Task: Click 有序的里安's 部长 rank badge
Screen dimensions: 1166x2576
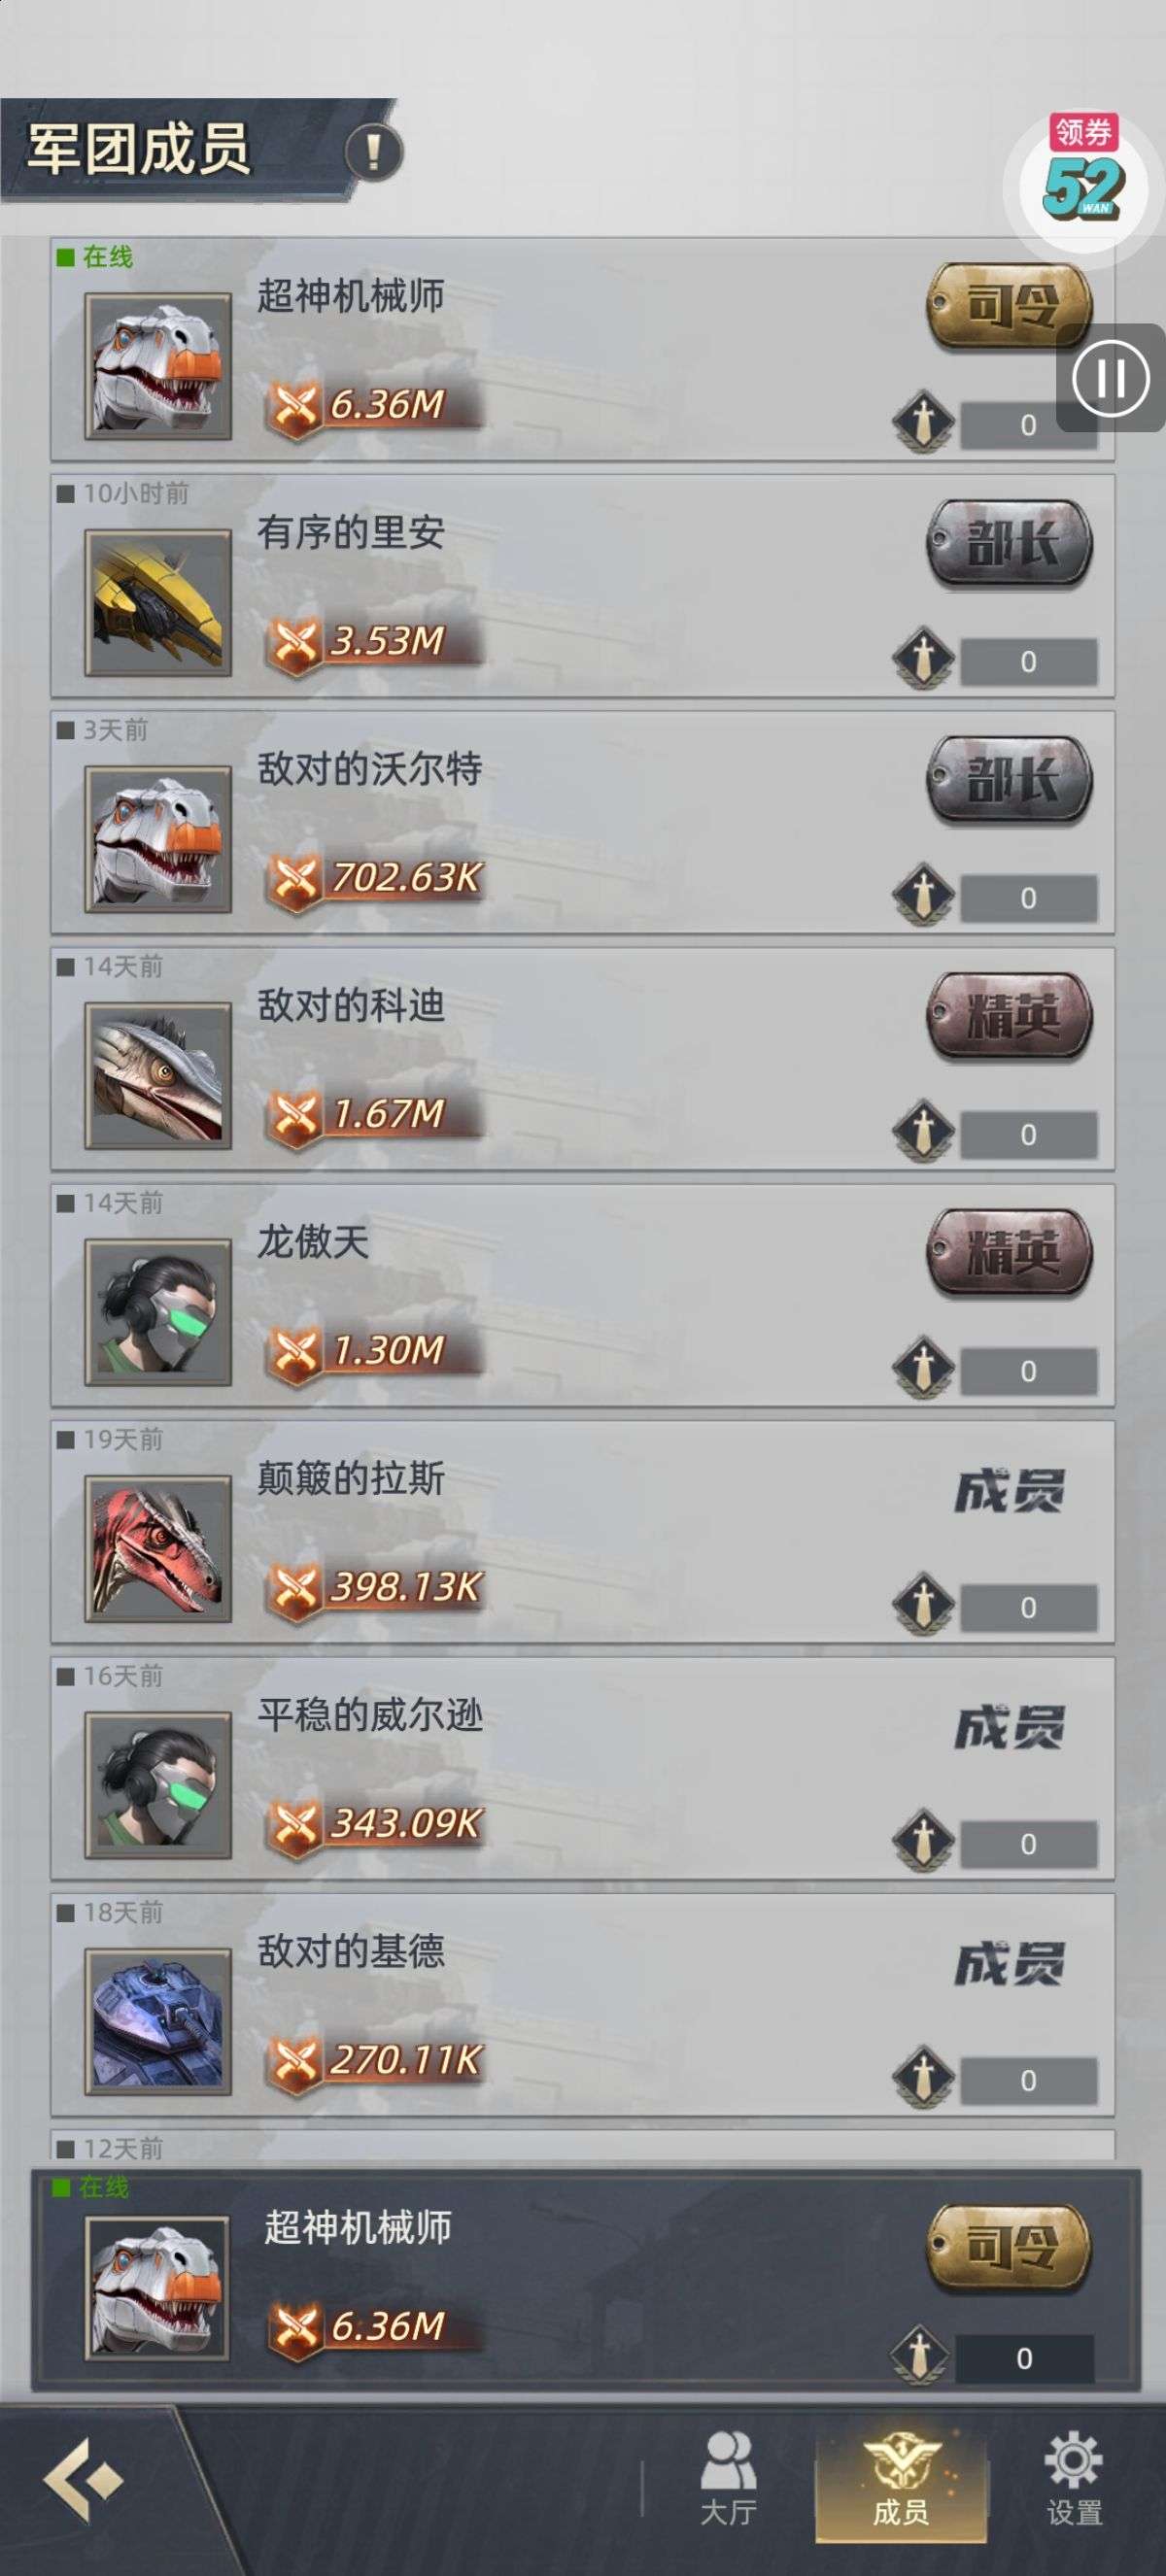Action: (1009, 542)
